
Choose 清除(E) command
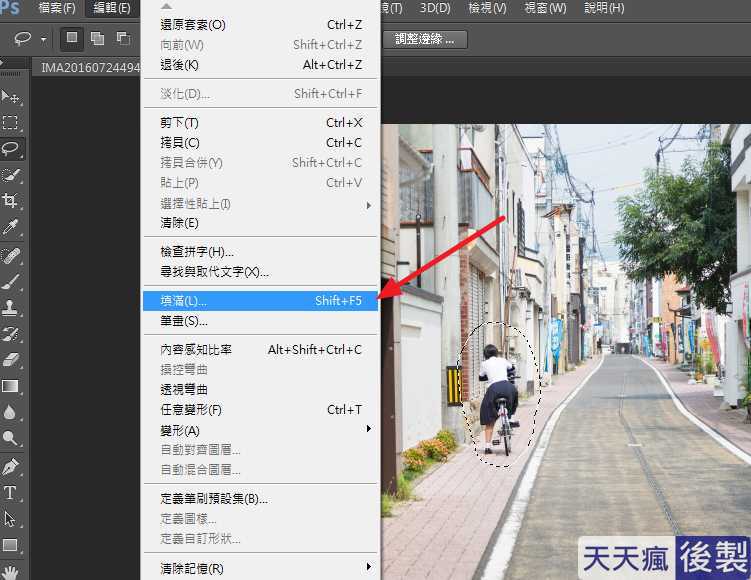(x=261, y=223)
